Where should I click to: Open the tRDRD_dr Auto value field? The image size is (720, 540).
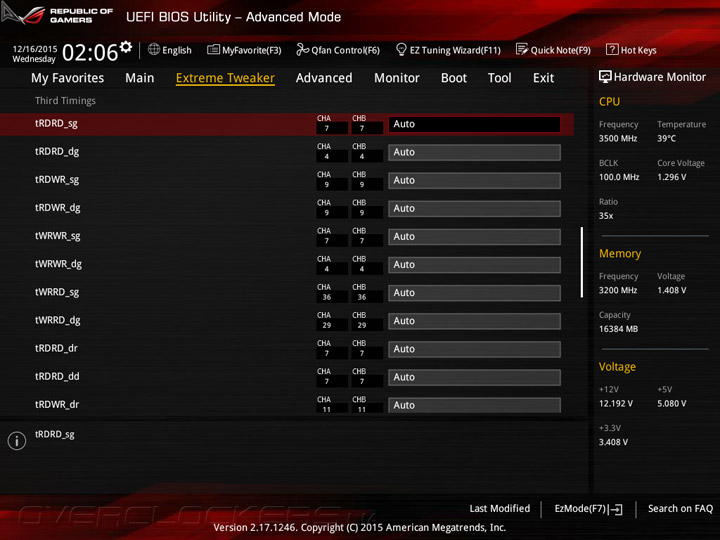click(x=474, y=349)
